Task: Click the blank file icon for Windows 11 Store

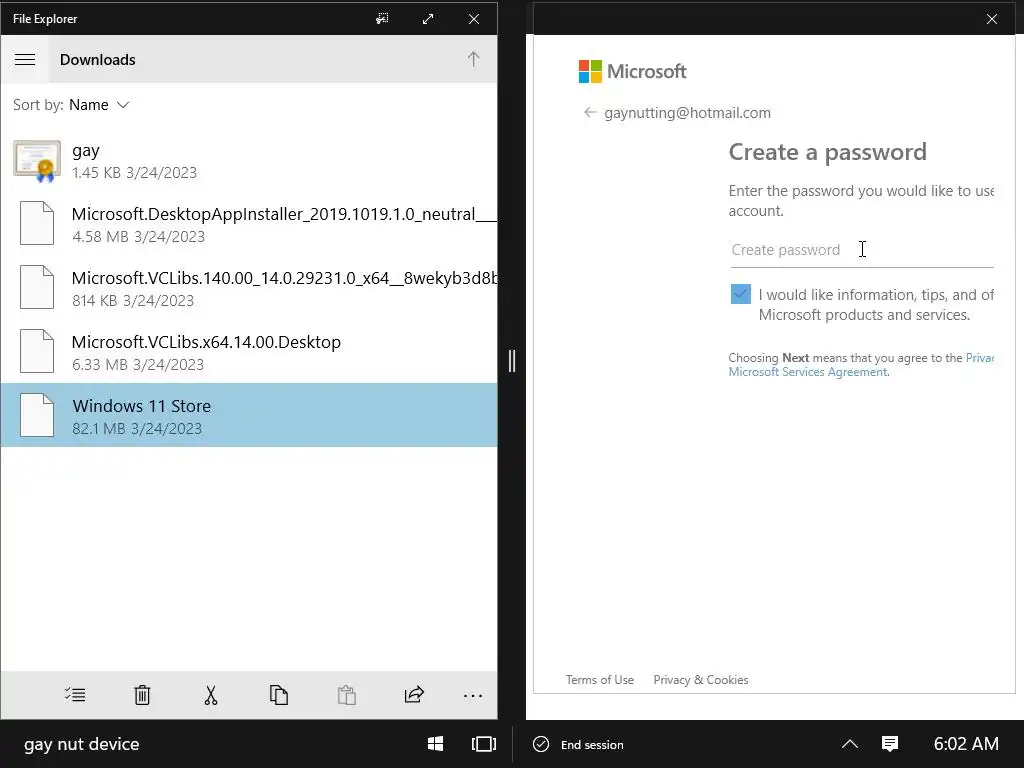Action: click(x=37, y=415)
